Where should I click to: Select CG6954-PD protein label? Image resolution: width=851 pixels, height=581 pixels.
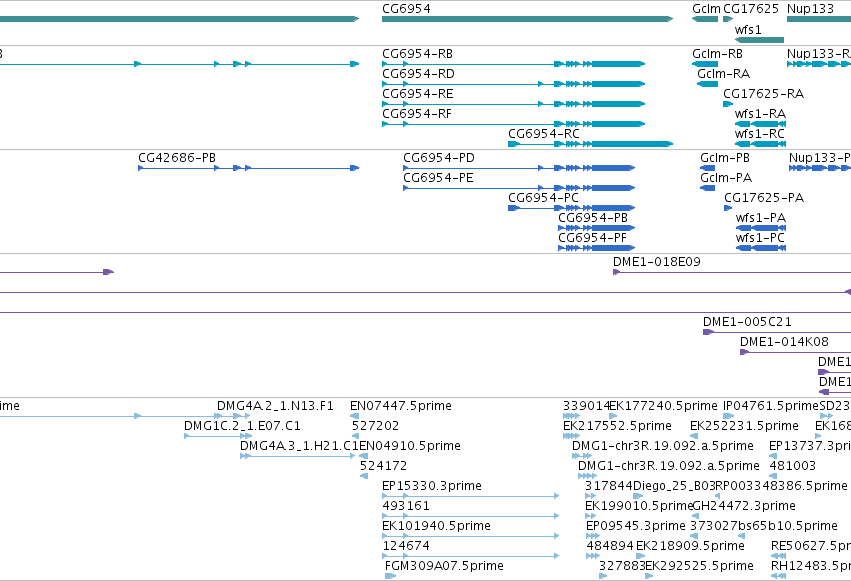click(439, 158)
